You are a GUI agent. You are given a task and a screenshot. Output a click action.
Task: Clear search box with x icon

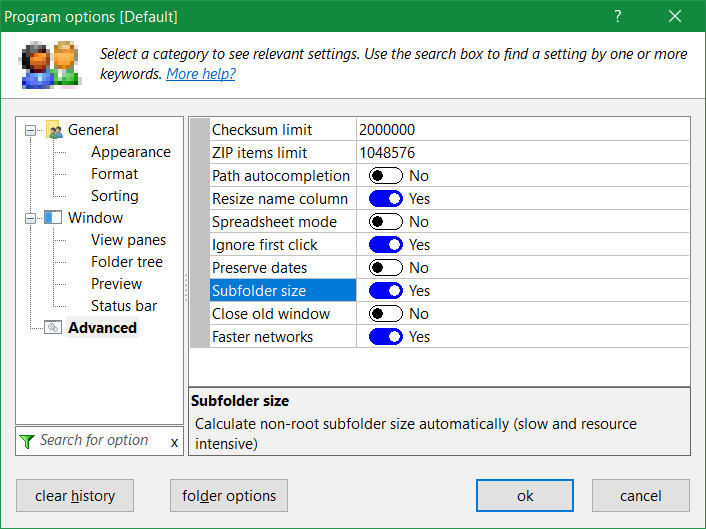click(x=174, y=441)
